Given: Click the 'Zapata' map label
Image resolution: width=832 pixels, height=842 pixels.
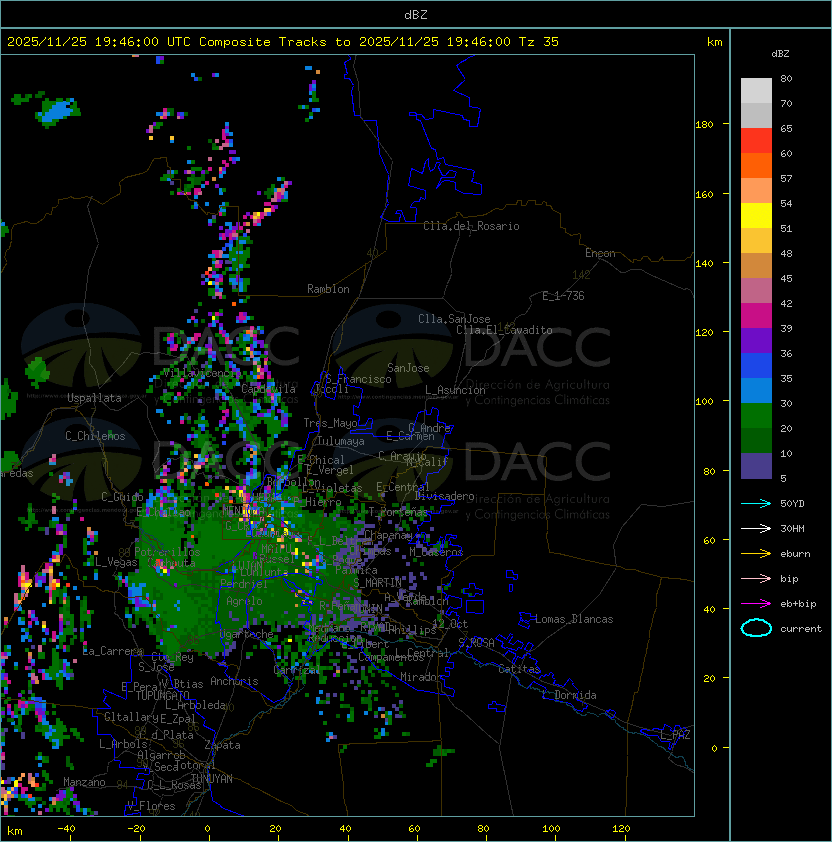Looking at the screenshot, I should (x=222, y=745).
